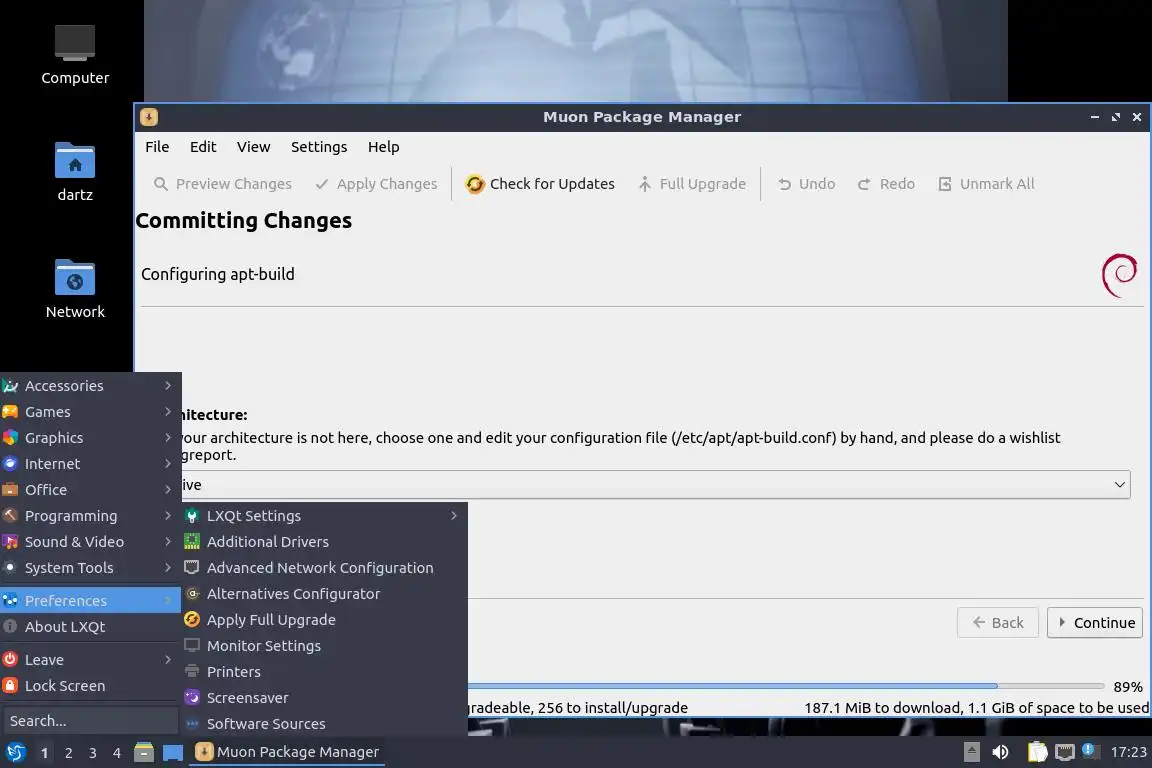The image size is (1152, 768).
Task: Click the network connection tray icon
Action: (1065, 752)
